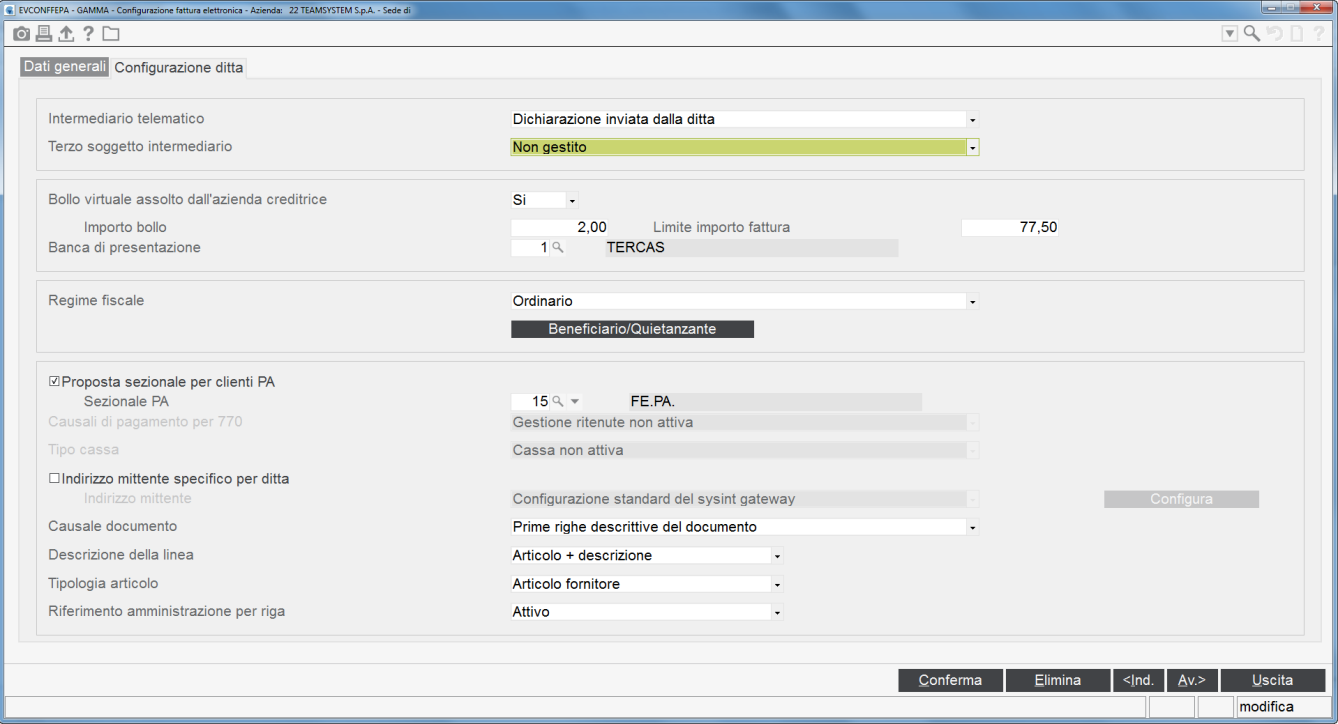Open lookup magnifier next to Sezionale PA value

(x=558, y=401)
